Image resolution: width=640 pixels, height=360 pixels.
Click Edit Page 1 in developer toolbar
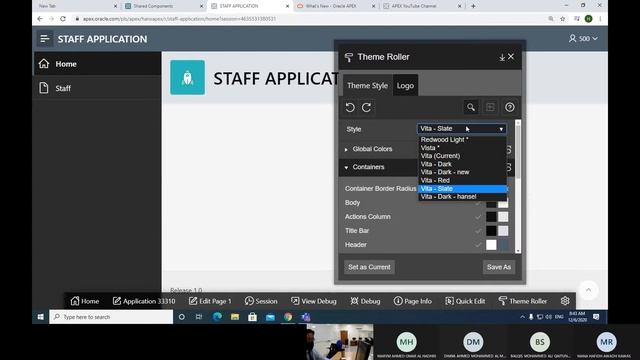click(210, 301)
